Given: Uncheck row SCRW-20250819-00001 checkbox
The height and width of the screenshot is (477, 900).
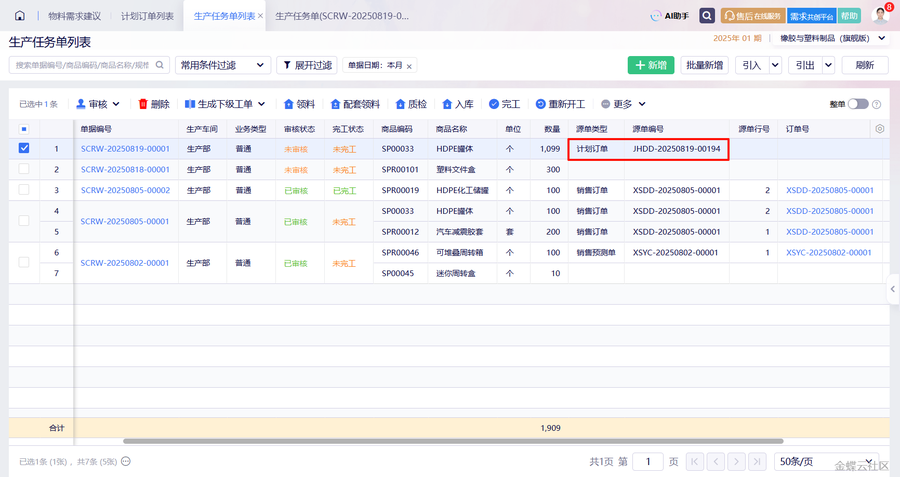Looking at the screenshot, I should 24,148.
